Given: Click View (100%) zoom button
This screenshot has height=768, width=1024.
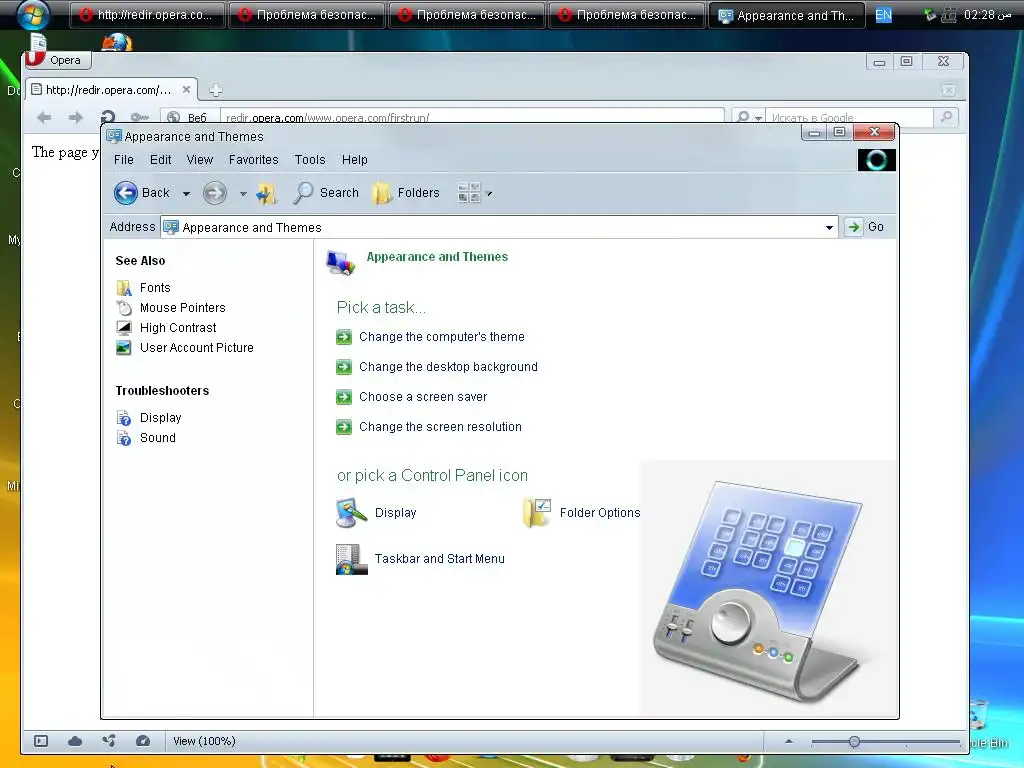Looking at the screenshot, I should (x=204, y=741).
